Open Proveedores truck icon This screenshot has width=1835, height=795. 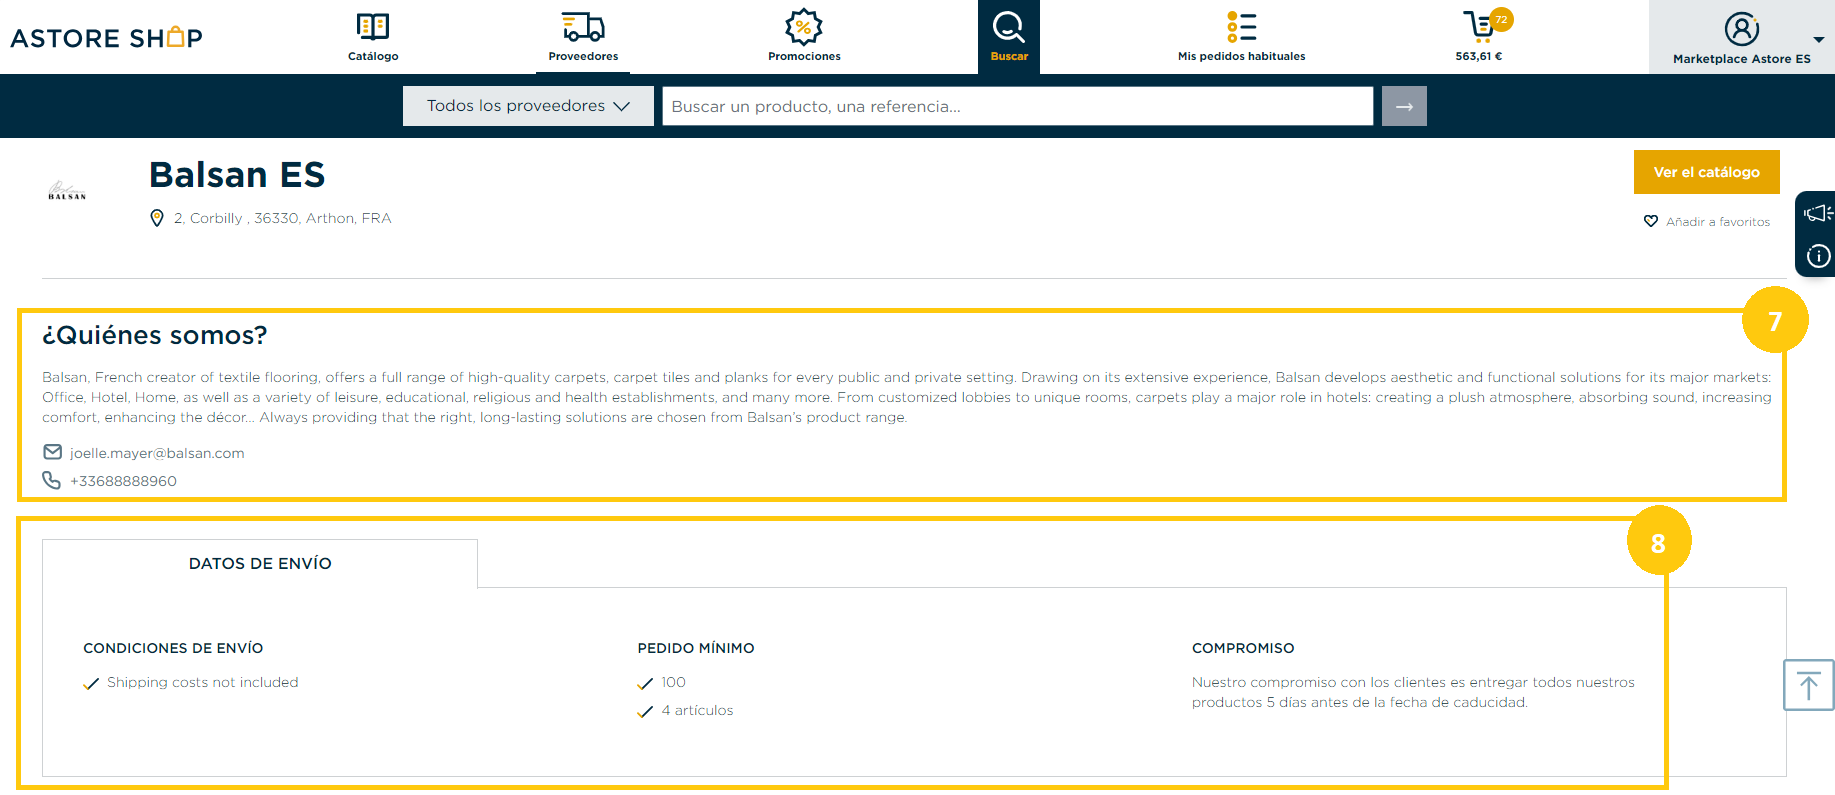tap(583, 26)
